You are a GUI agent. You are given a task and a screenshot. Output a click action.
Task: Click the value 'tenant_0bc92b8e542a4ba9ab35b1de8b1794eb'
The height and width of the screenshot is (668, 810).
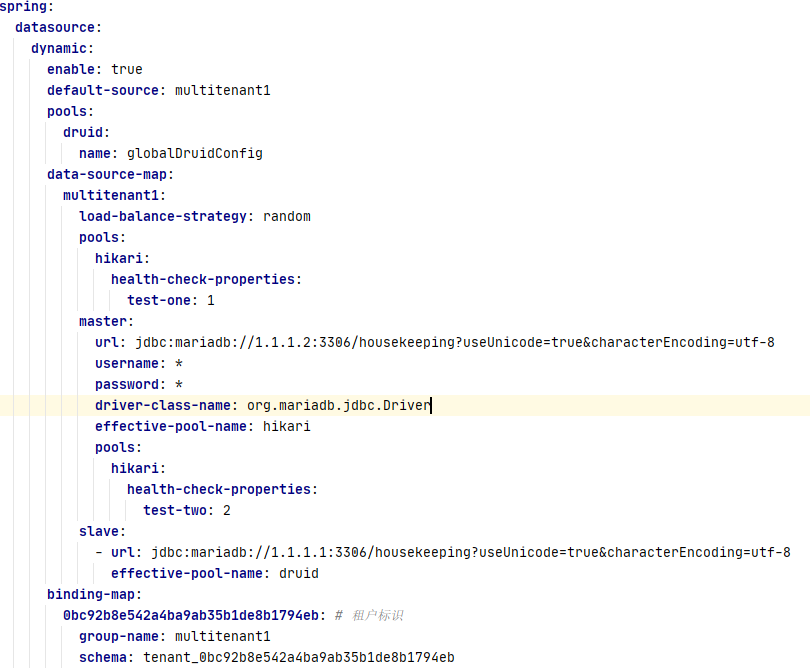299,658
